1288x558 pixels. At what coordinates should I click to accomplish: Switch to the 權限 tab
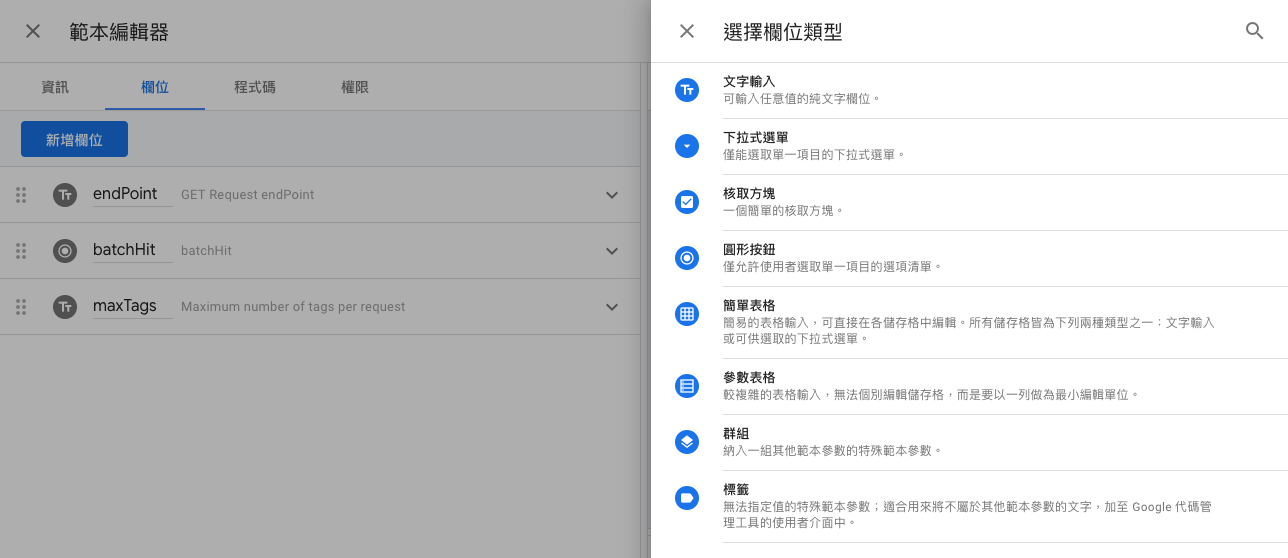(355, 87)
